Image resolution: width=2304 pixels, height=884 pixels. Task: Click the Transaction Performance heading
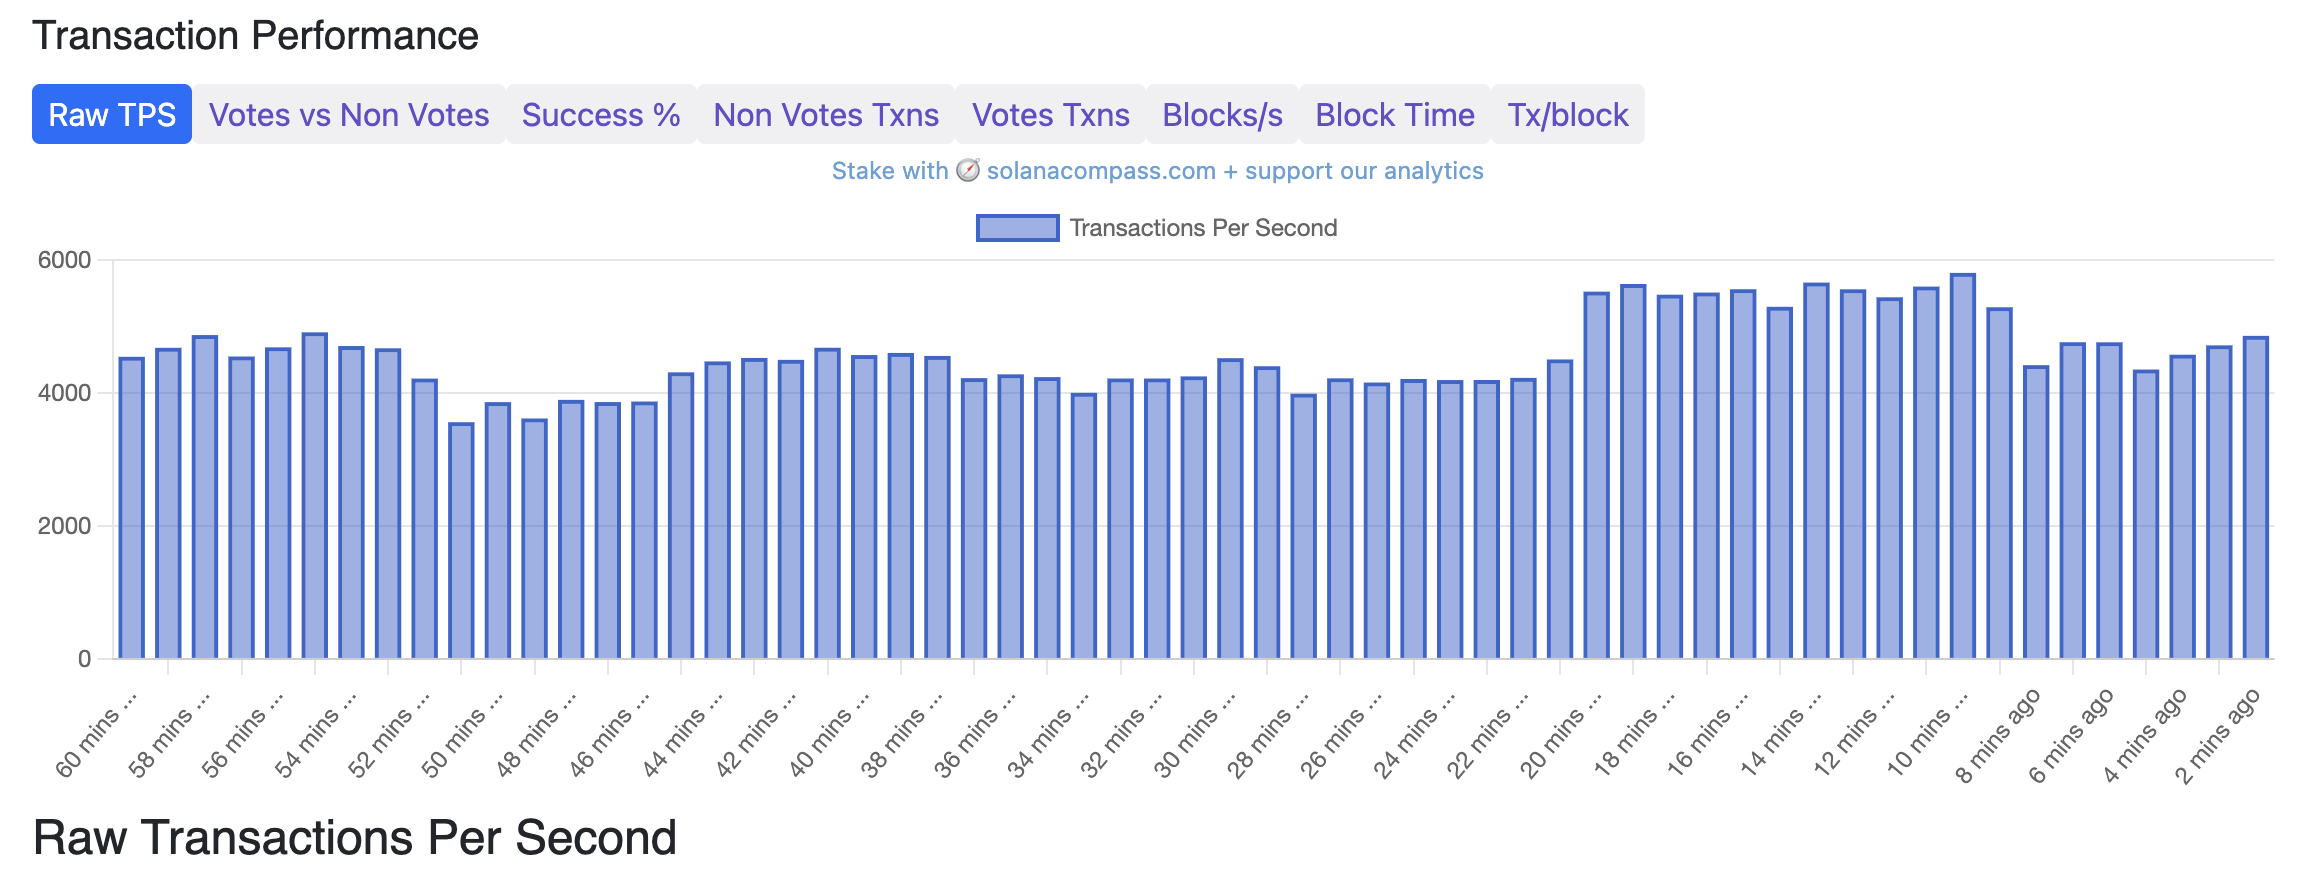click(x=257, y=34)
